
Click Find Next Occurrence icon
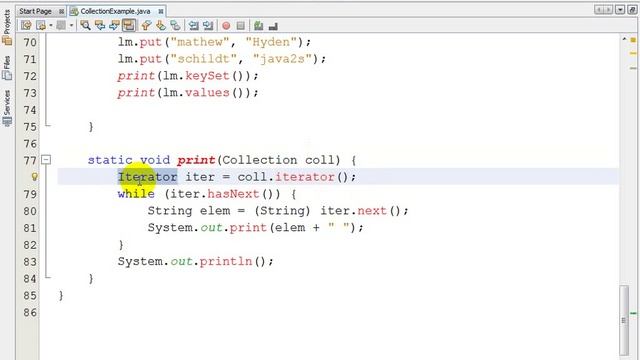(114, 26)
